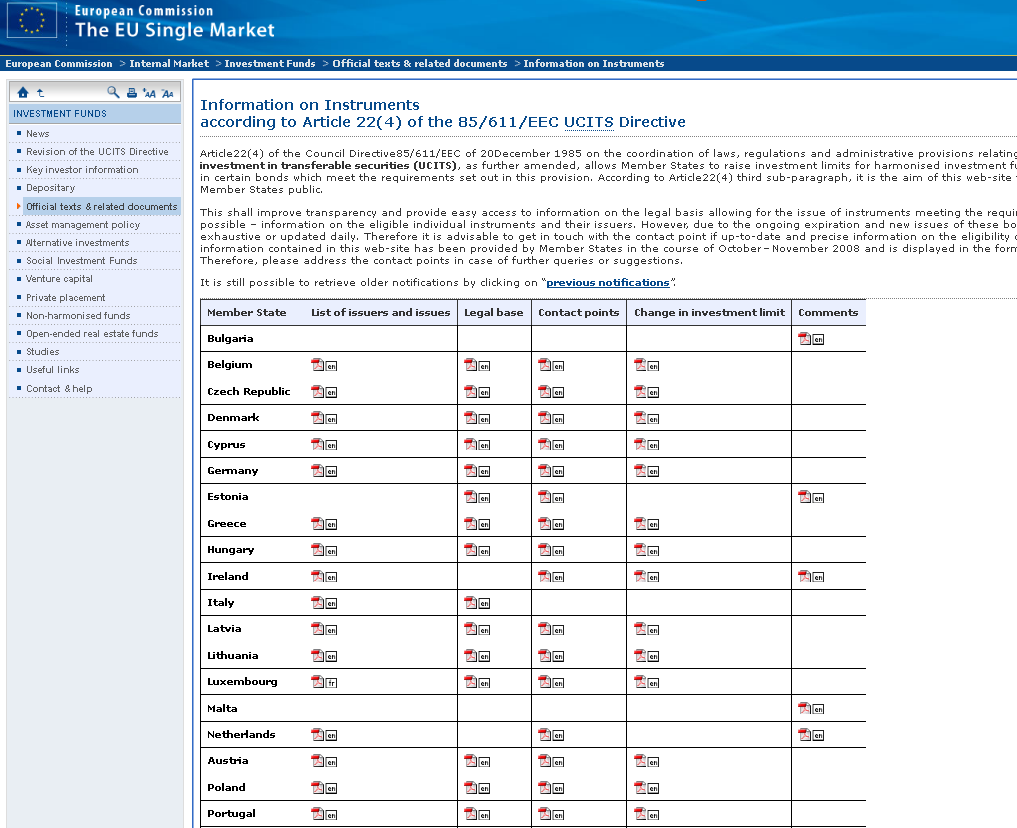
Task: Open Netherlands' Comments PDF
Action: click(805, 735)
